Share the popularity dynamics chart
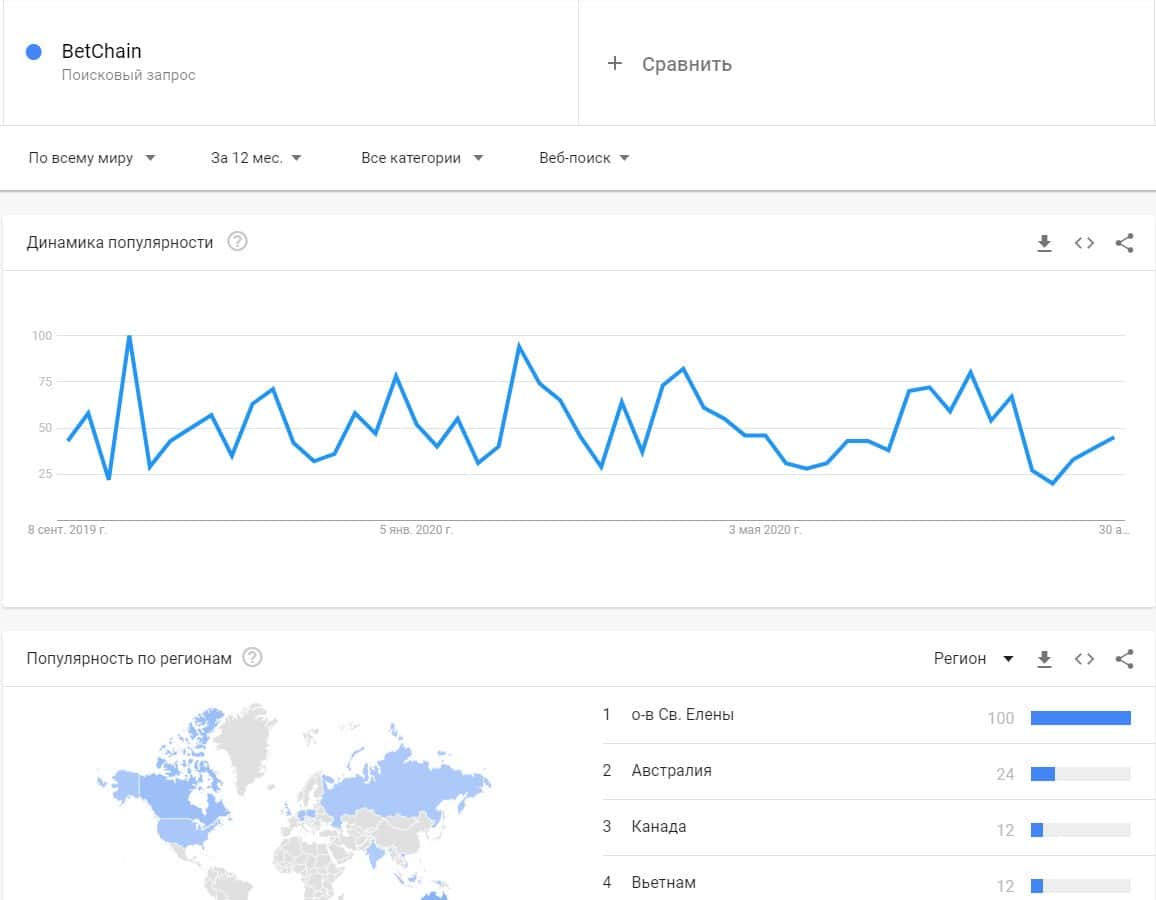Screen dimensions: 1156x900 1124,243
